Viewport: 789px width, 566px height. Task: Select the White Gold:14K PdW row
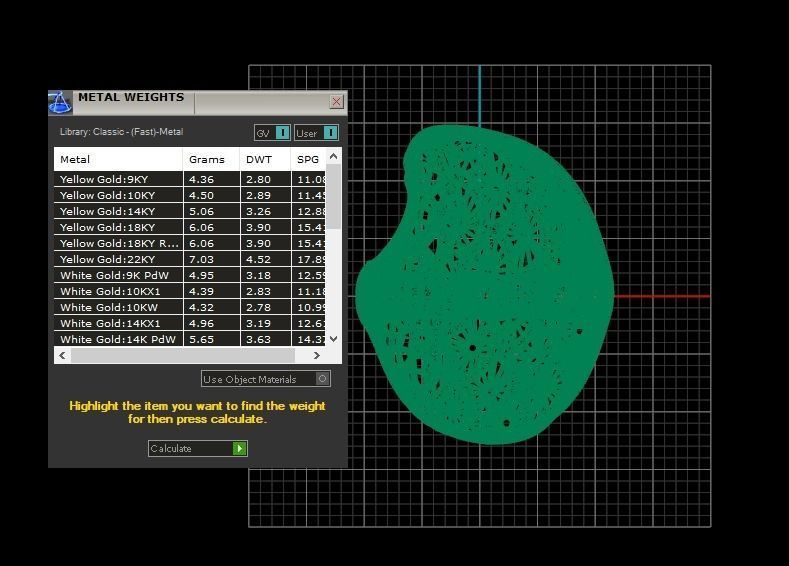190,339
